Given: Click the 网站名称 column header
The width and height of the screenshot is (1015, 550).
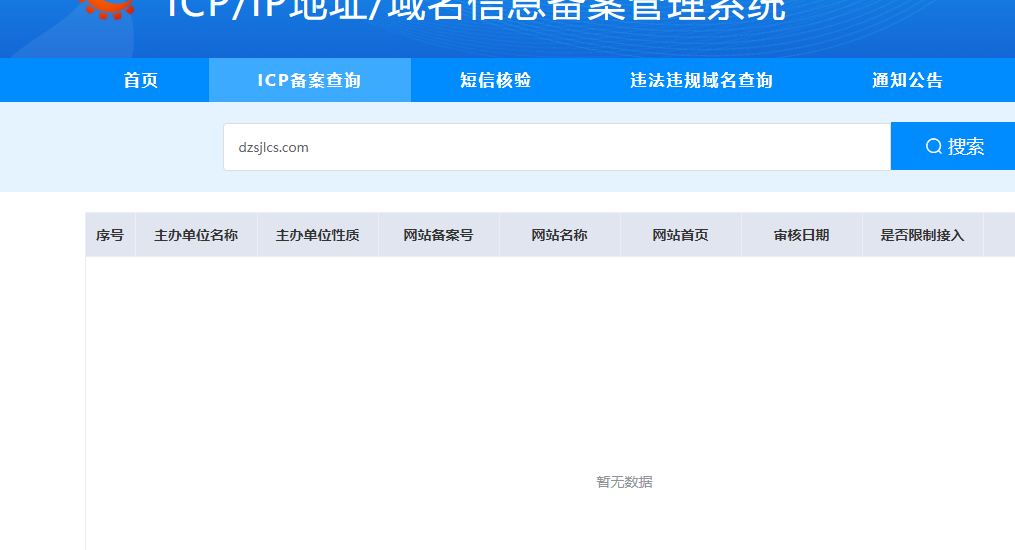Looking at the screenshot, I should tap(559, 236).
